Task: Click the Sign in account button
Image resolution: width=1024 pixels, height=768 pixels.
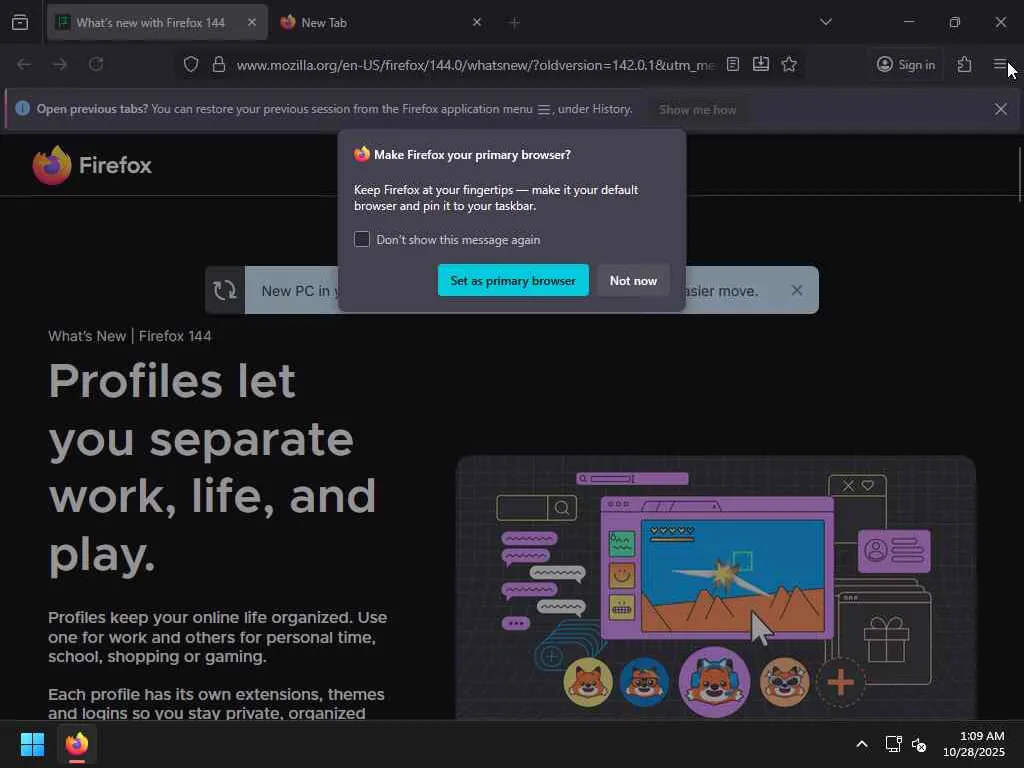Action: (906, 65)
